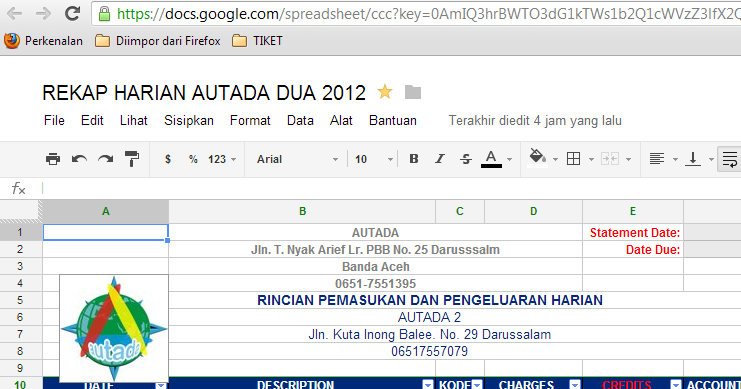This screenshot has height=389, width=741.
Task: Toggle text wrapping button
Action: (x=730, y=159)
